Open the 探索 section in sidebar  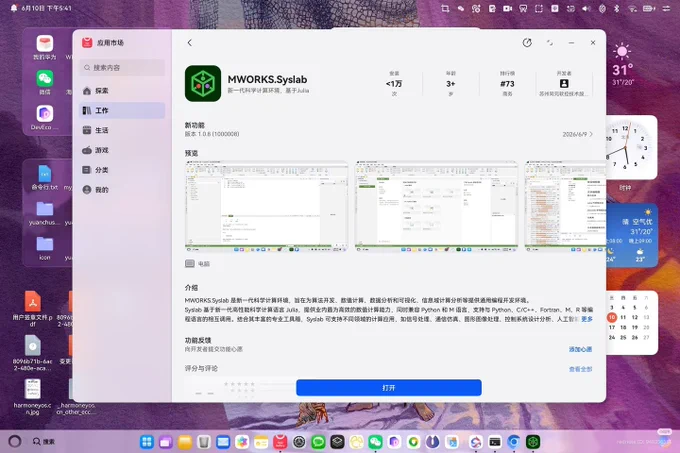coord(122,91)
